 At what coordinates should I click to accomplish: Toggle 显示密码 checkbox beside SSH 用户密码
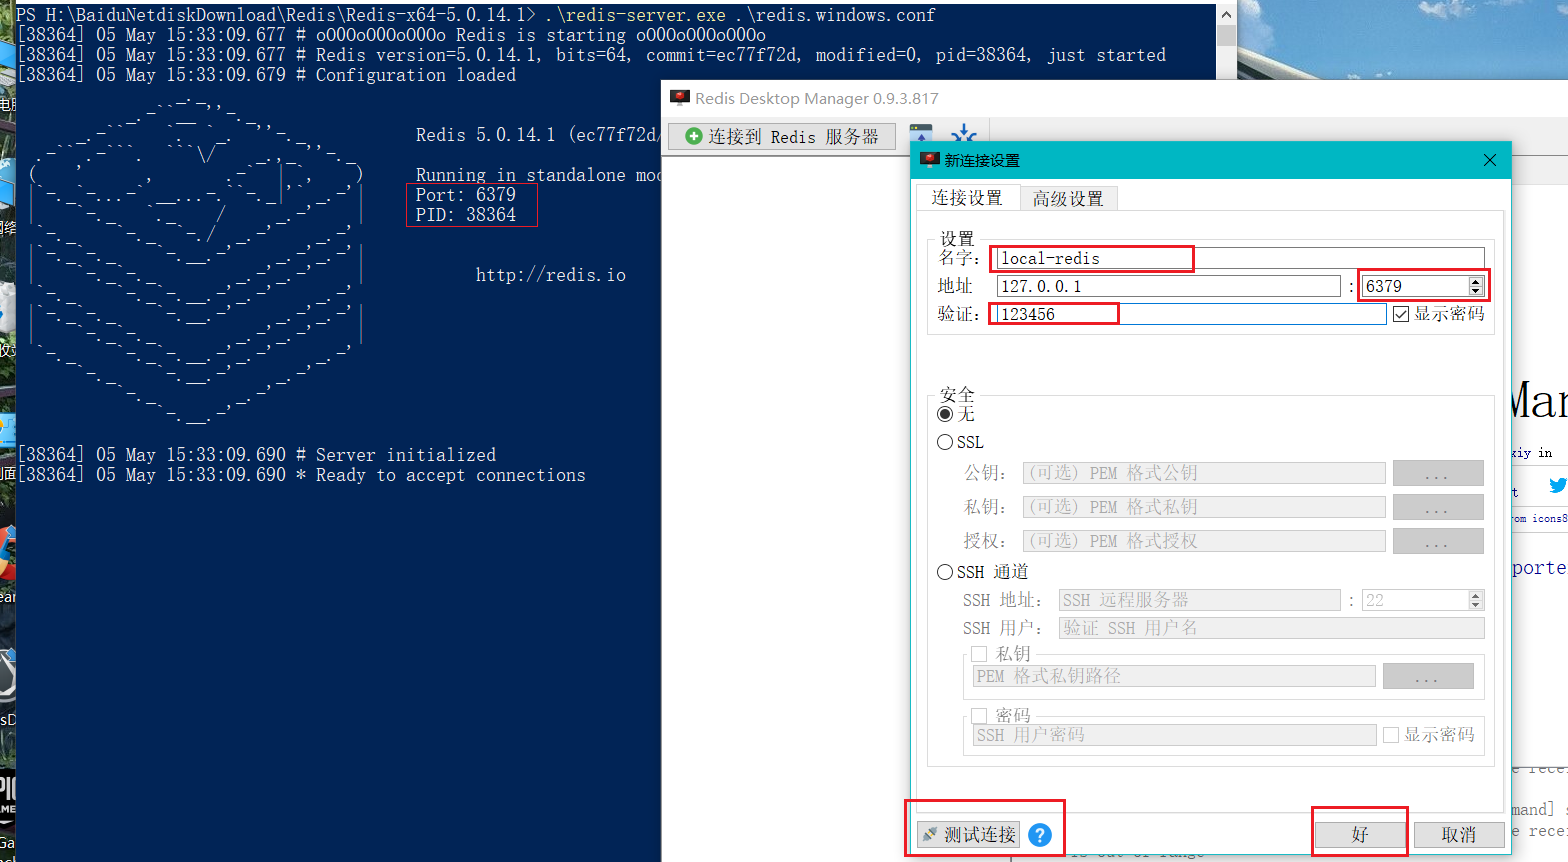tap(1391, 735)
